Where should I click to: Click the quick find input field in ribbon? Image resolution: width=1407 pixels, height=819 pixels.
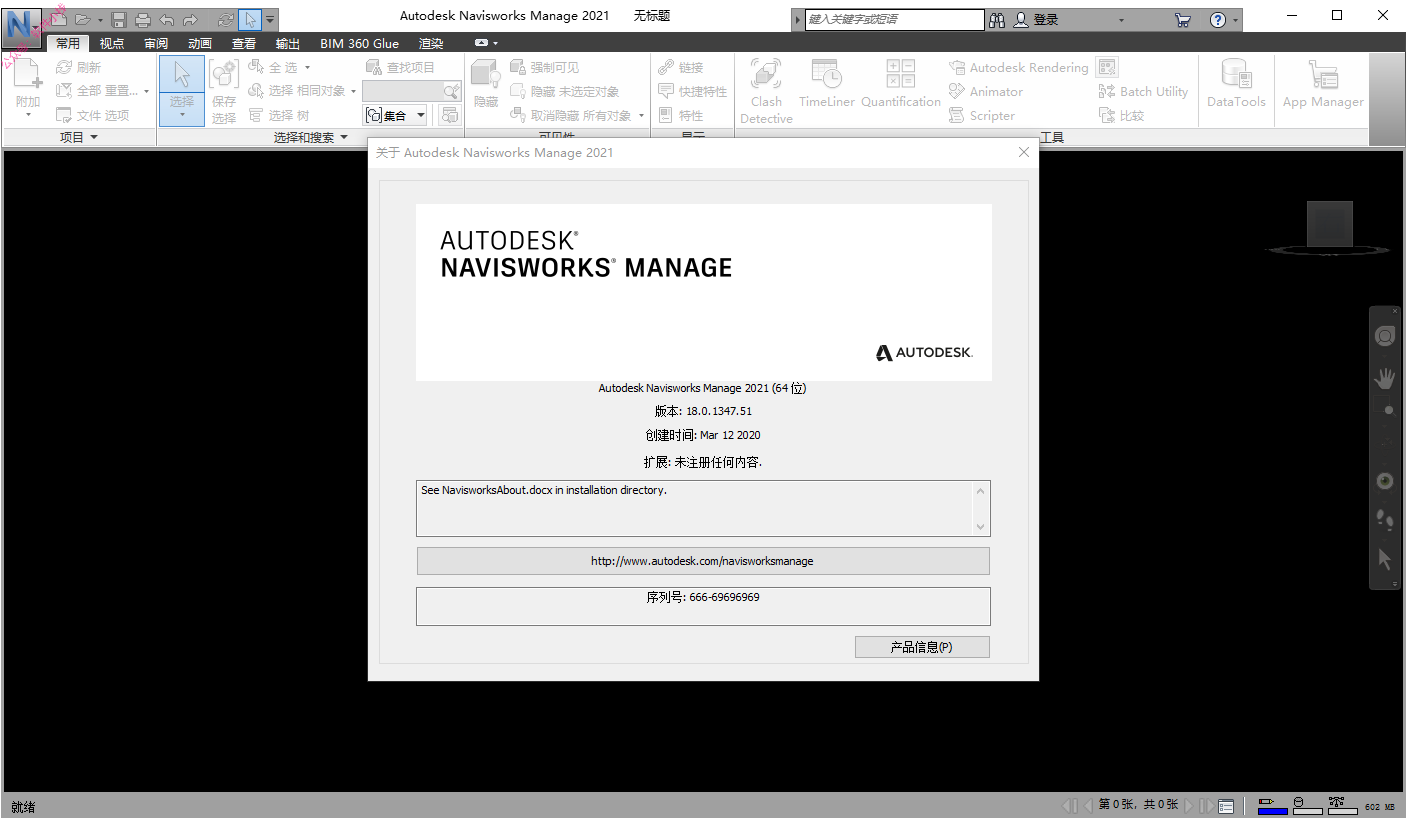(x=403, y=91)
